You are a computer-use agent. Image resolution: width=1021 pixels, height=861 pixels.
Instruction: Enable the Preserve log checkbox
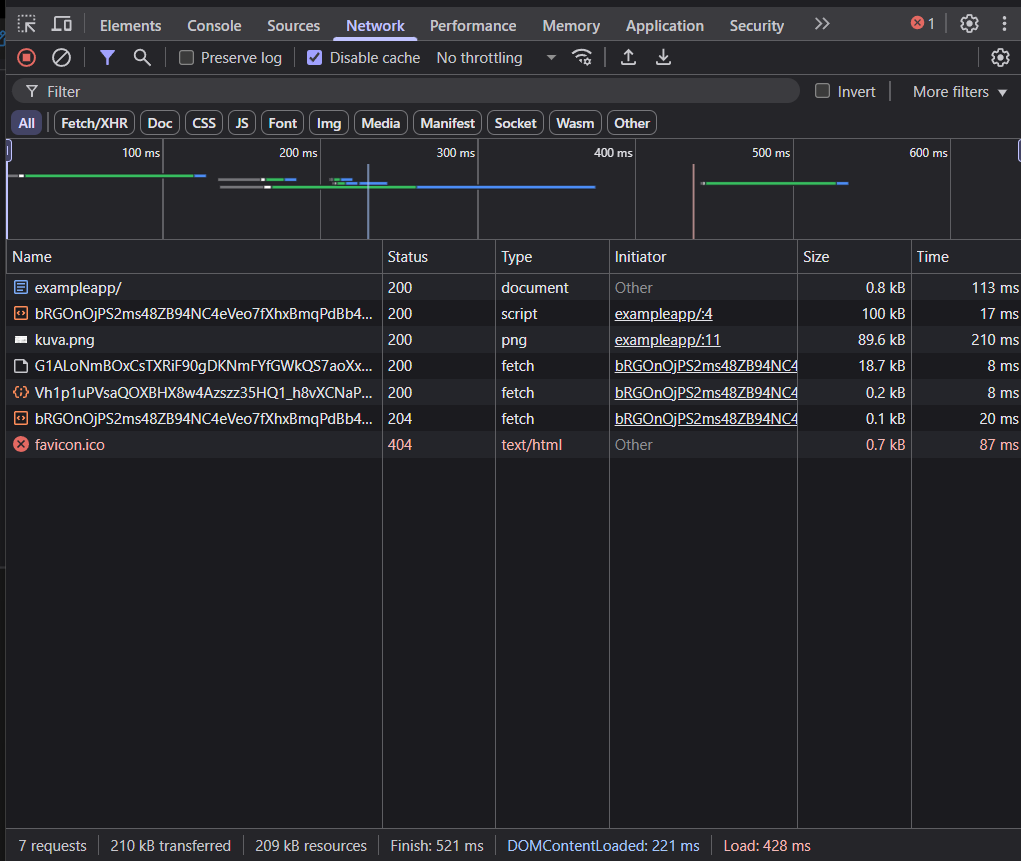click(186, 58)
